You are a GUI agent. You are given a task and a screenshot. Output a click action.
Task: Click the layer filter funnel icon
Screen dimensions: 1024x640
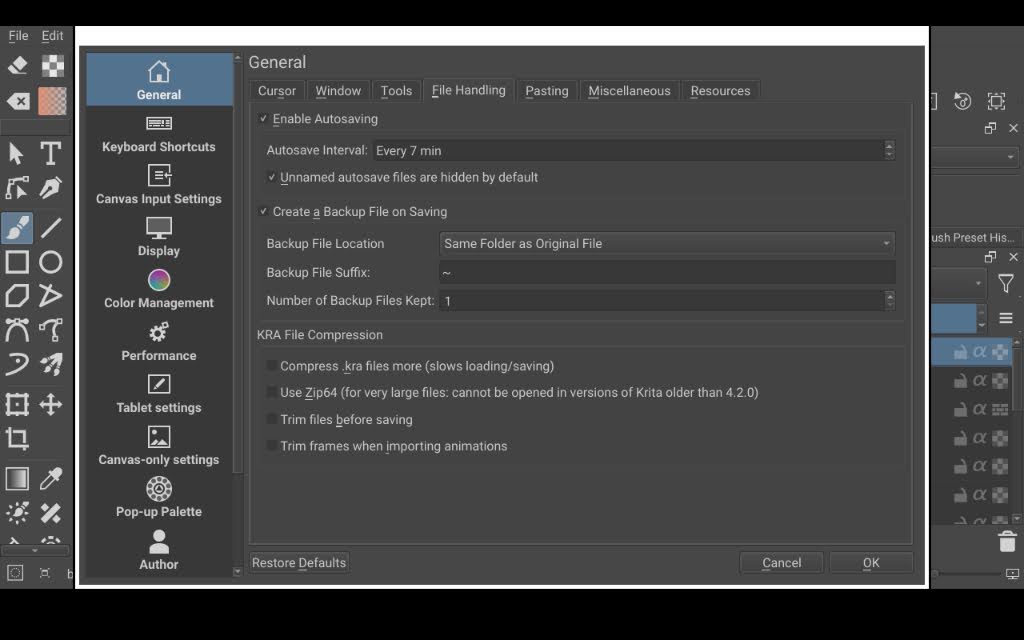(1006, 283)
